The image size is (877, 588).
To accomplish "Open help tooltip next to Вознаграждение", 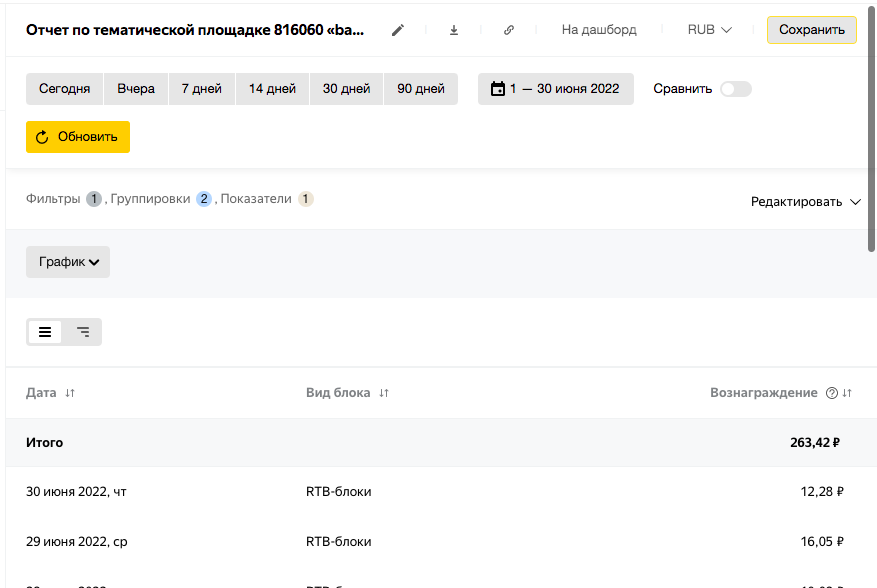I will coord(831,393).
